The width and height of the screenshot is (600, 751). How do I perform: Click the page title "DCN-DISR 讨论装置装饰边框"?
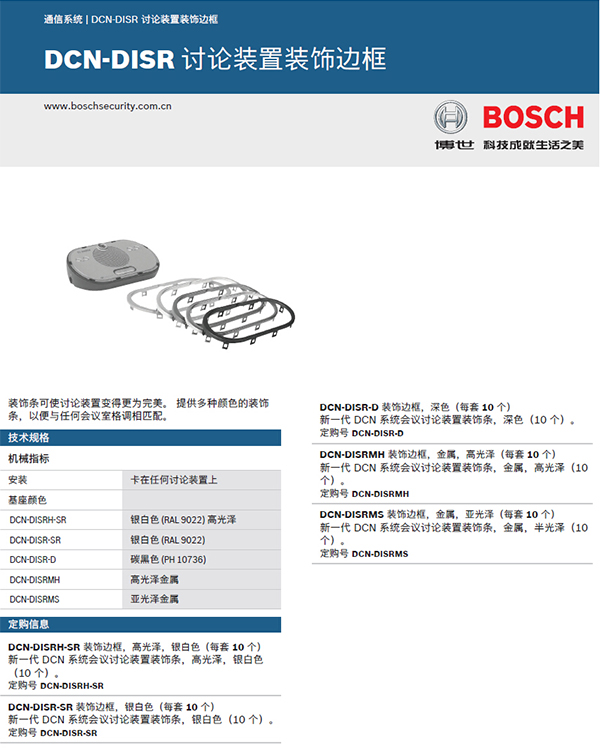tap(215, 59)
